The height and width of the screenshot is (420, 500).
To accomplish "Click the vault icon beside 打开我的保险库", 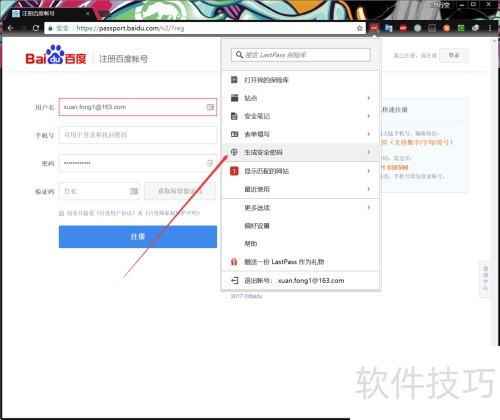I will [234, 80].
